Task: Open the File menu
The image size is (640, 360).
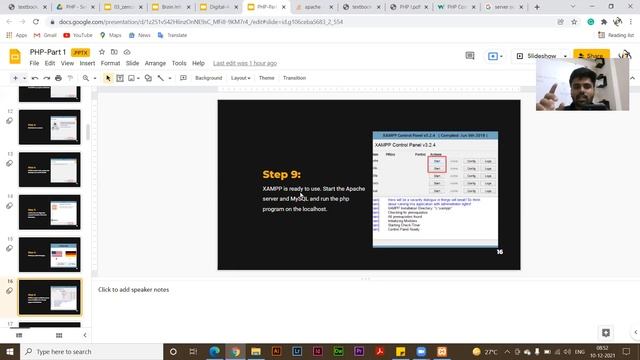Action: (x=34, y=63)
